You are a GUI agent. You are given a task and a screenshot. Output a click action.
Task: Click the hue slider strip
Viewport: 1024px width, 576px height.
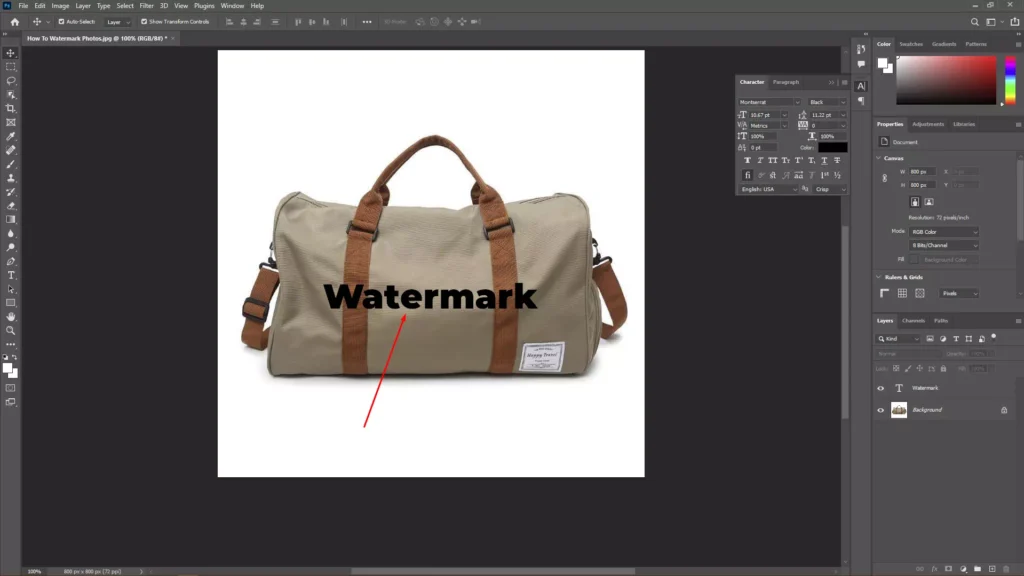pos(1010,80)
